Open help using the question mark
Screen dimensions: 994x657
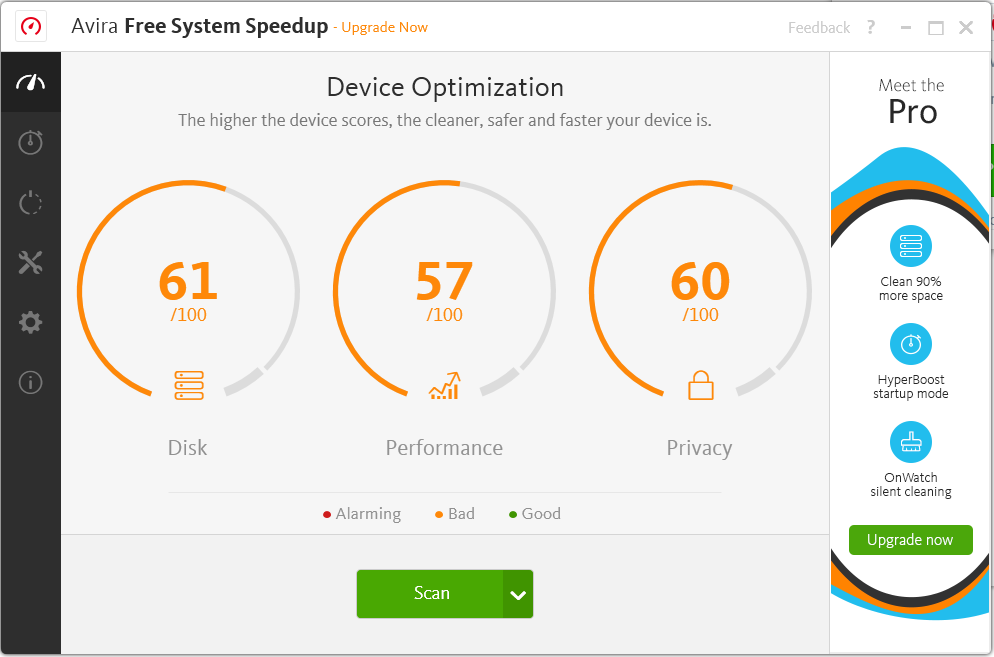[870, 27]
